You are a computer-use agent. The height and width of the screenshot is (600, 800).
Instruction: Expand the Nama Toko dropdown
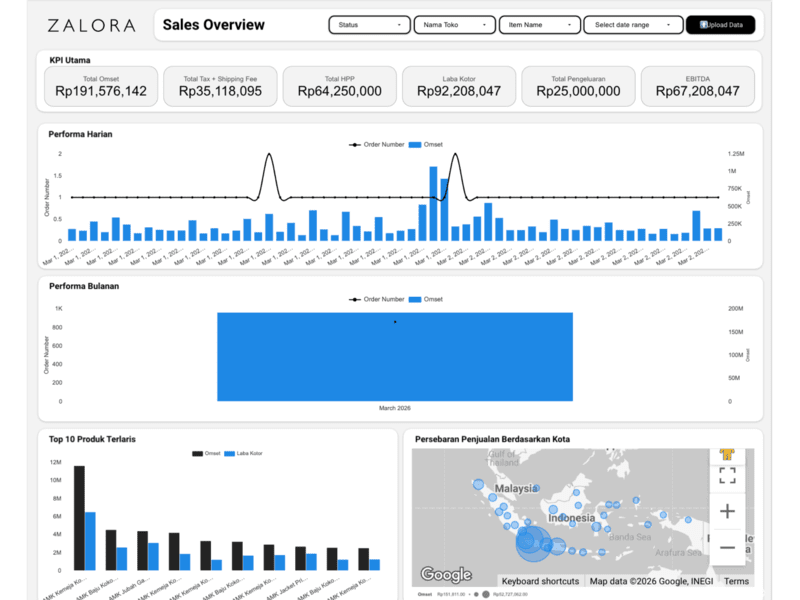pyautogui.click(x=454, y=25)
